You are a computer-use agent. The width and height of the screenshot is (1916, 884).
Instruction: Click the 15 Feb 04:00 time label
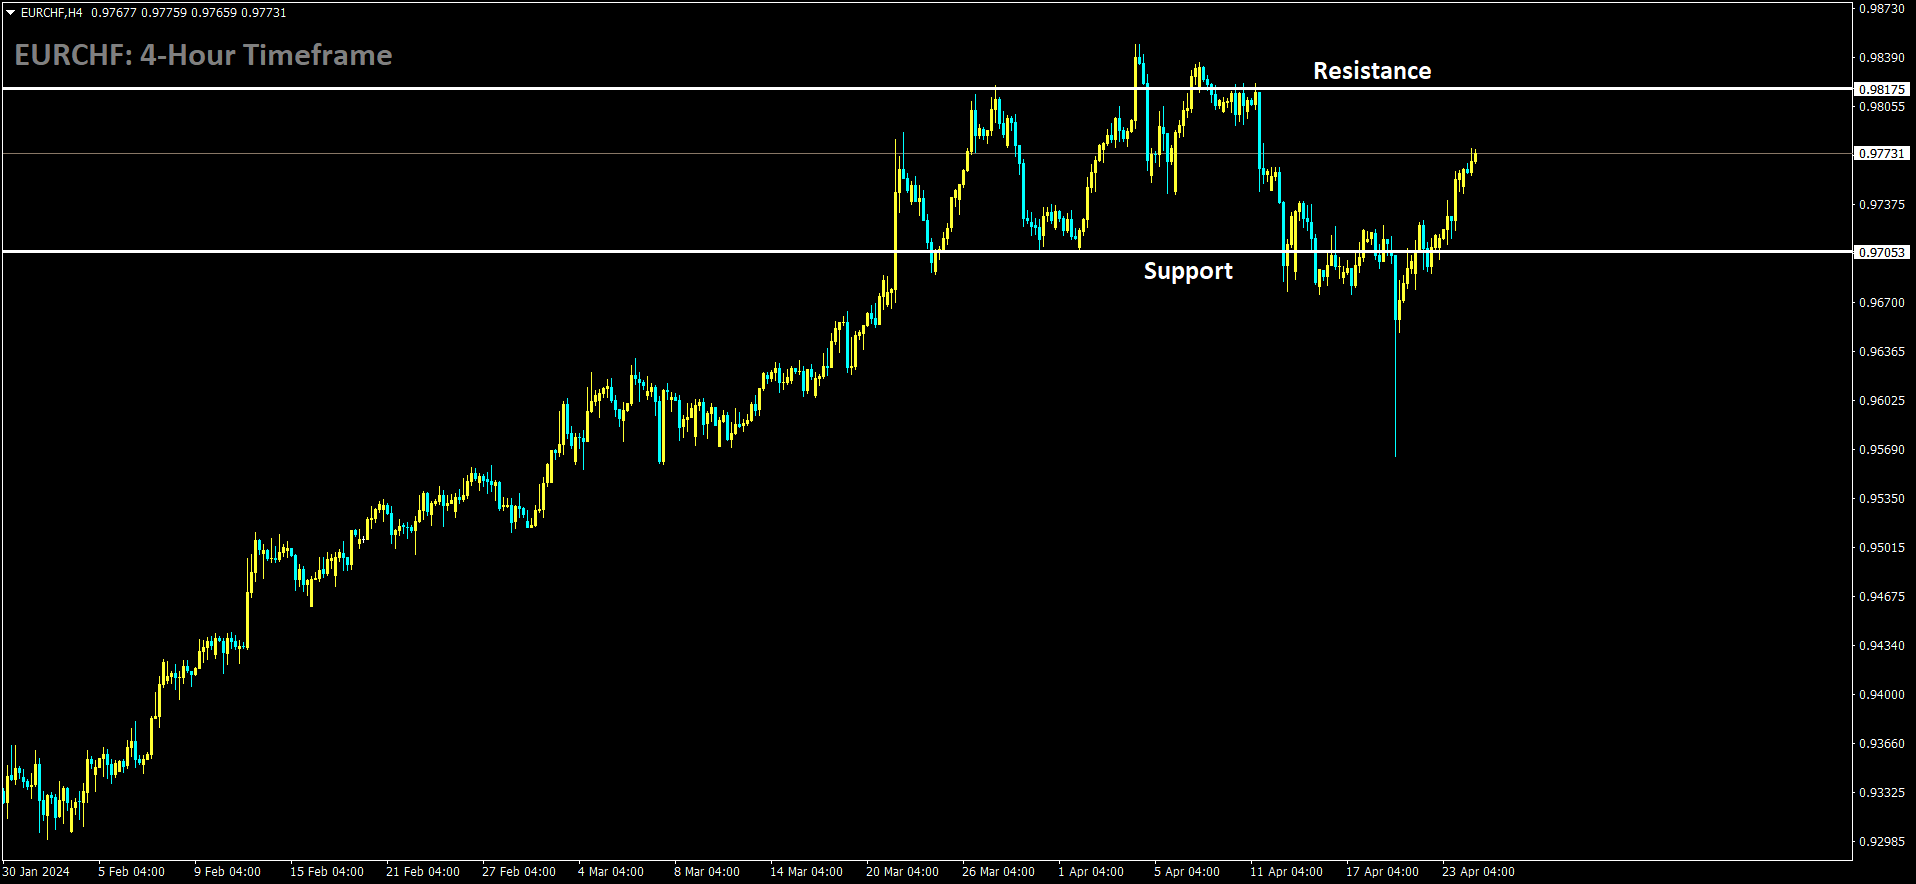click(x=327, y=871)
